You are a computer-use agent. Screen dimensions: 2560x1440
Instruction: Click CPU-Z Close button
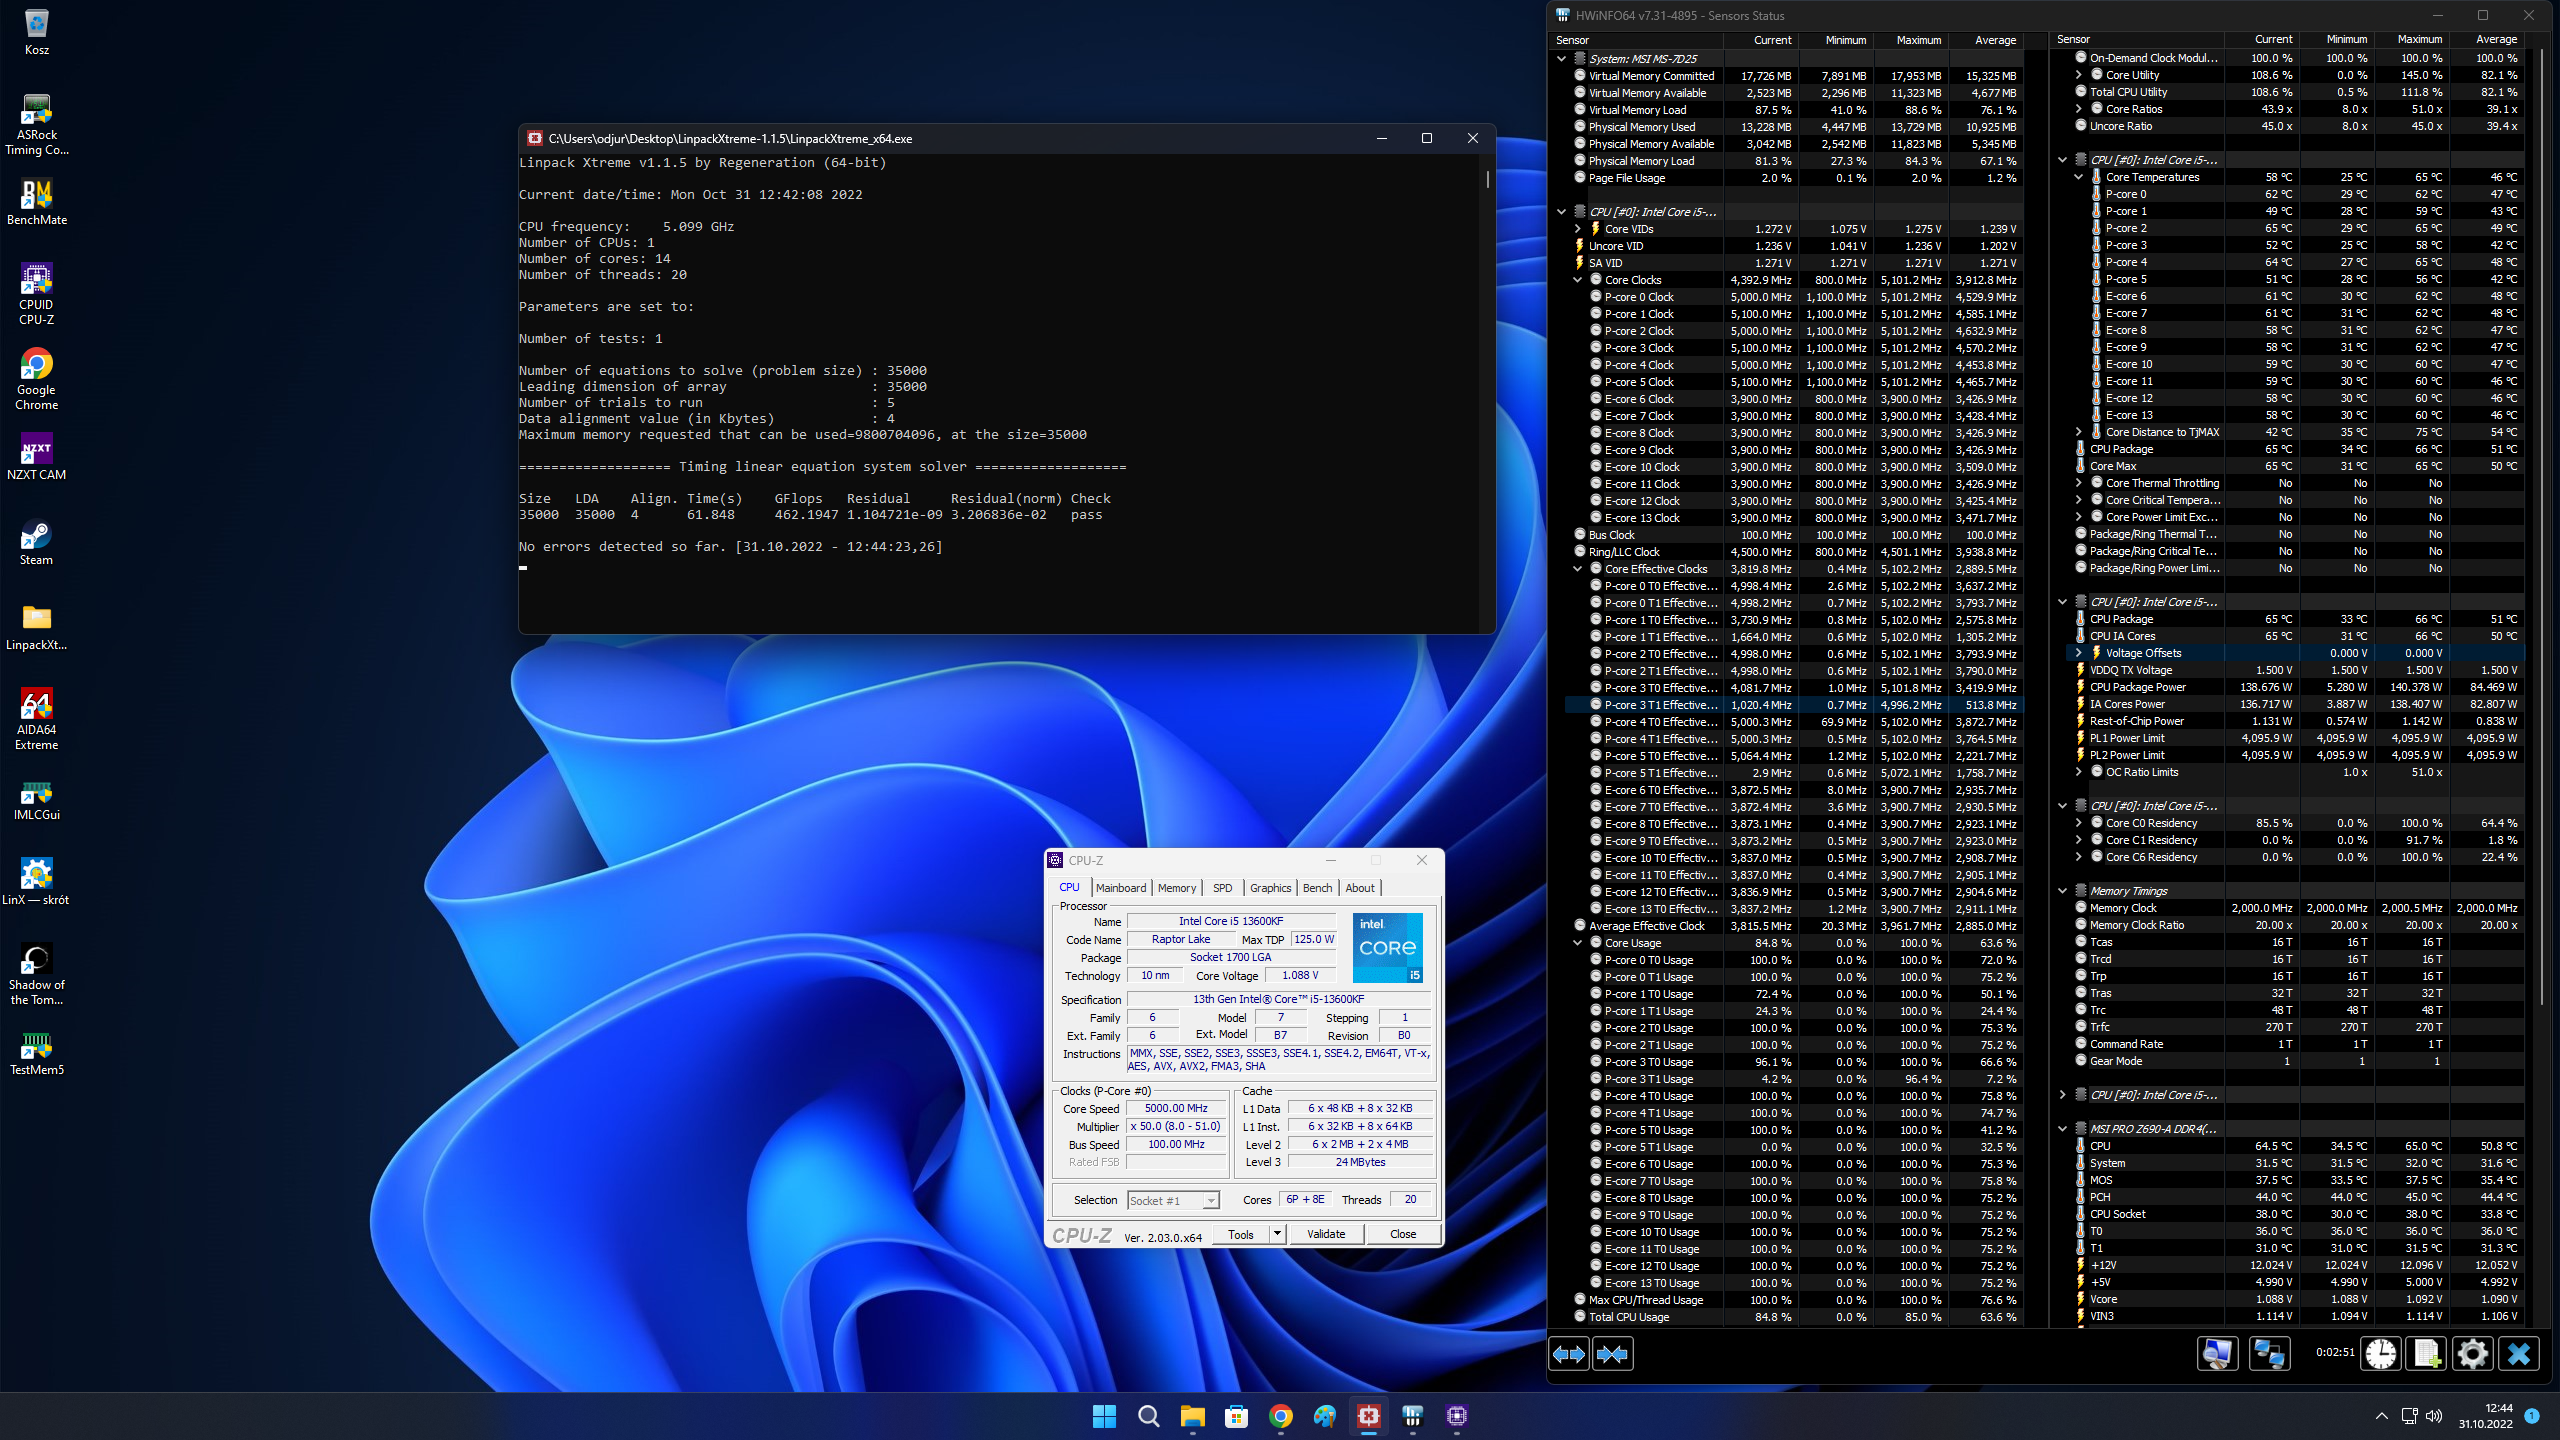point(1403,1234)
